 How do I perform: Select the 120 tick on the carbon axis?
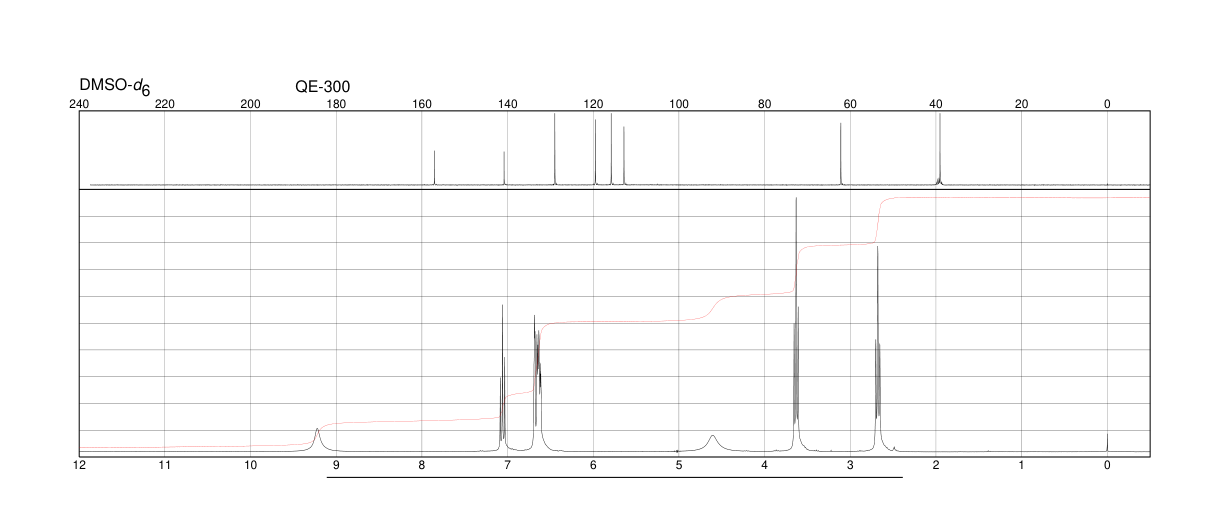pyautogui.click(x=593, y=104)
